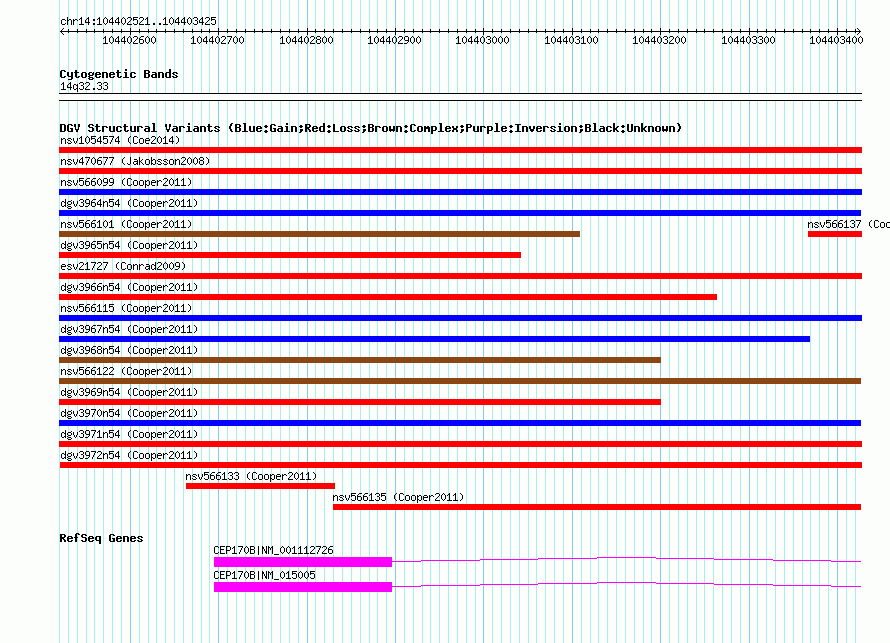This screenshot has height=643, width=890.
Task: Open dgv3971n54 (Cooper2011) label
Action: pos(129,434)
